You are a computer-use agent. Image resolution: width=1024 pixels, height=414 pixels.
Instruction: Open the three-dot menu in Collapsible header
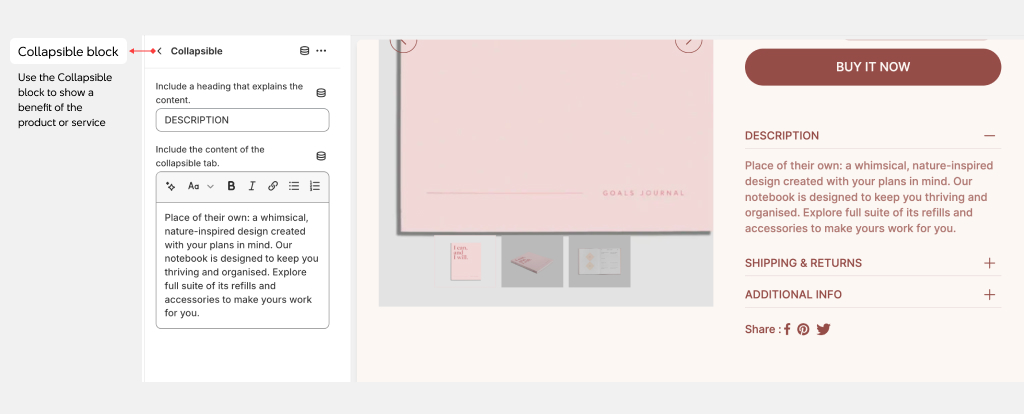coord(321,51)
